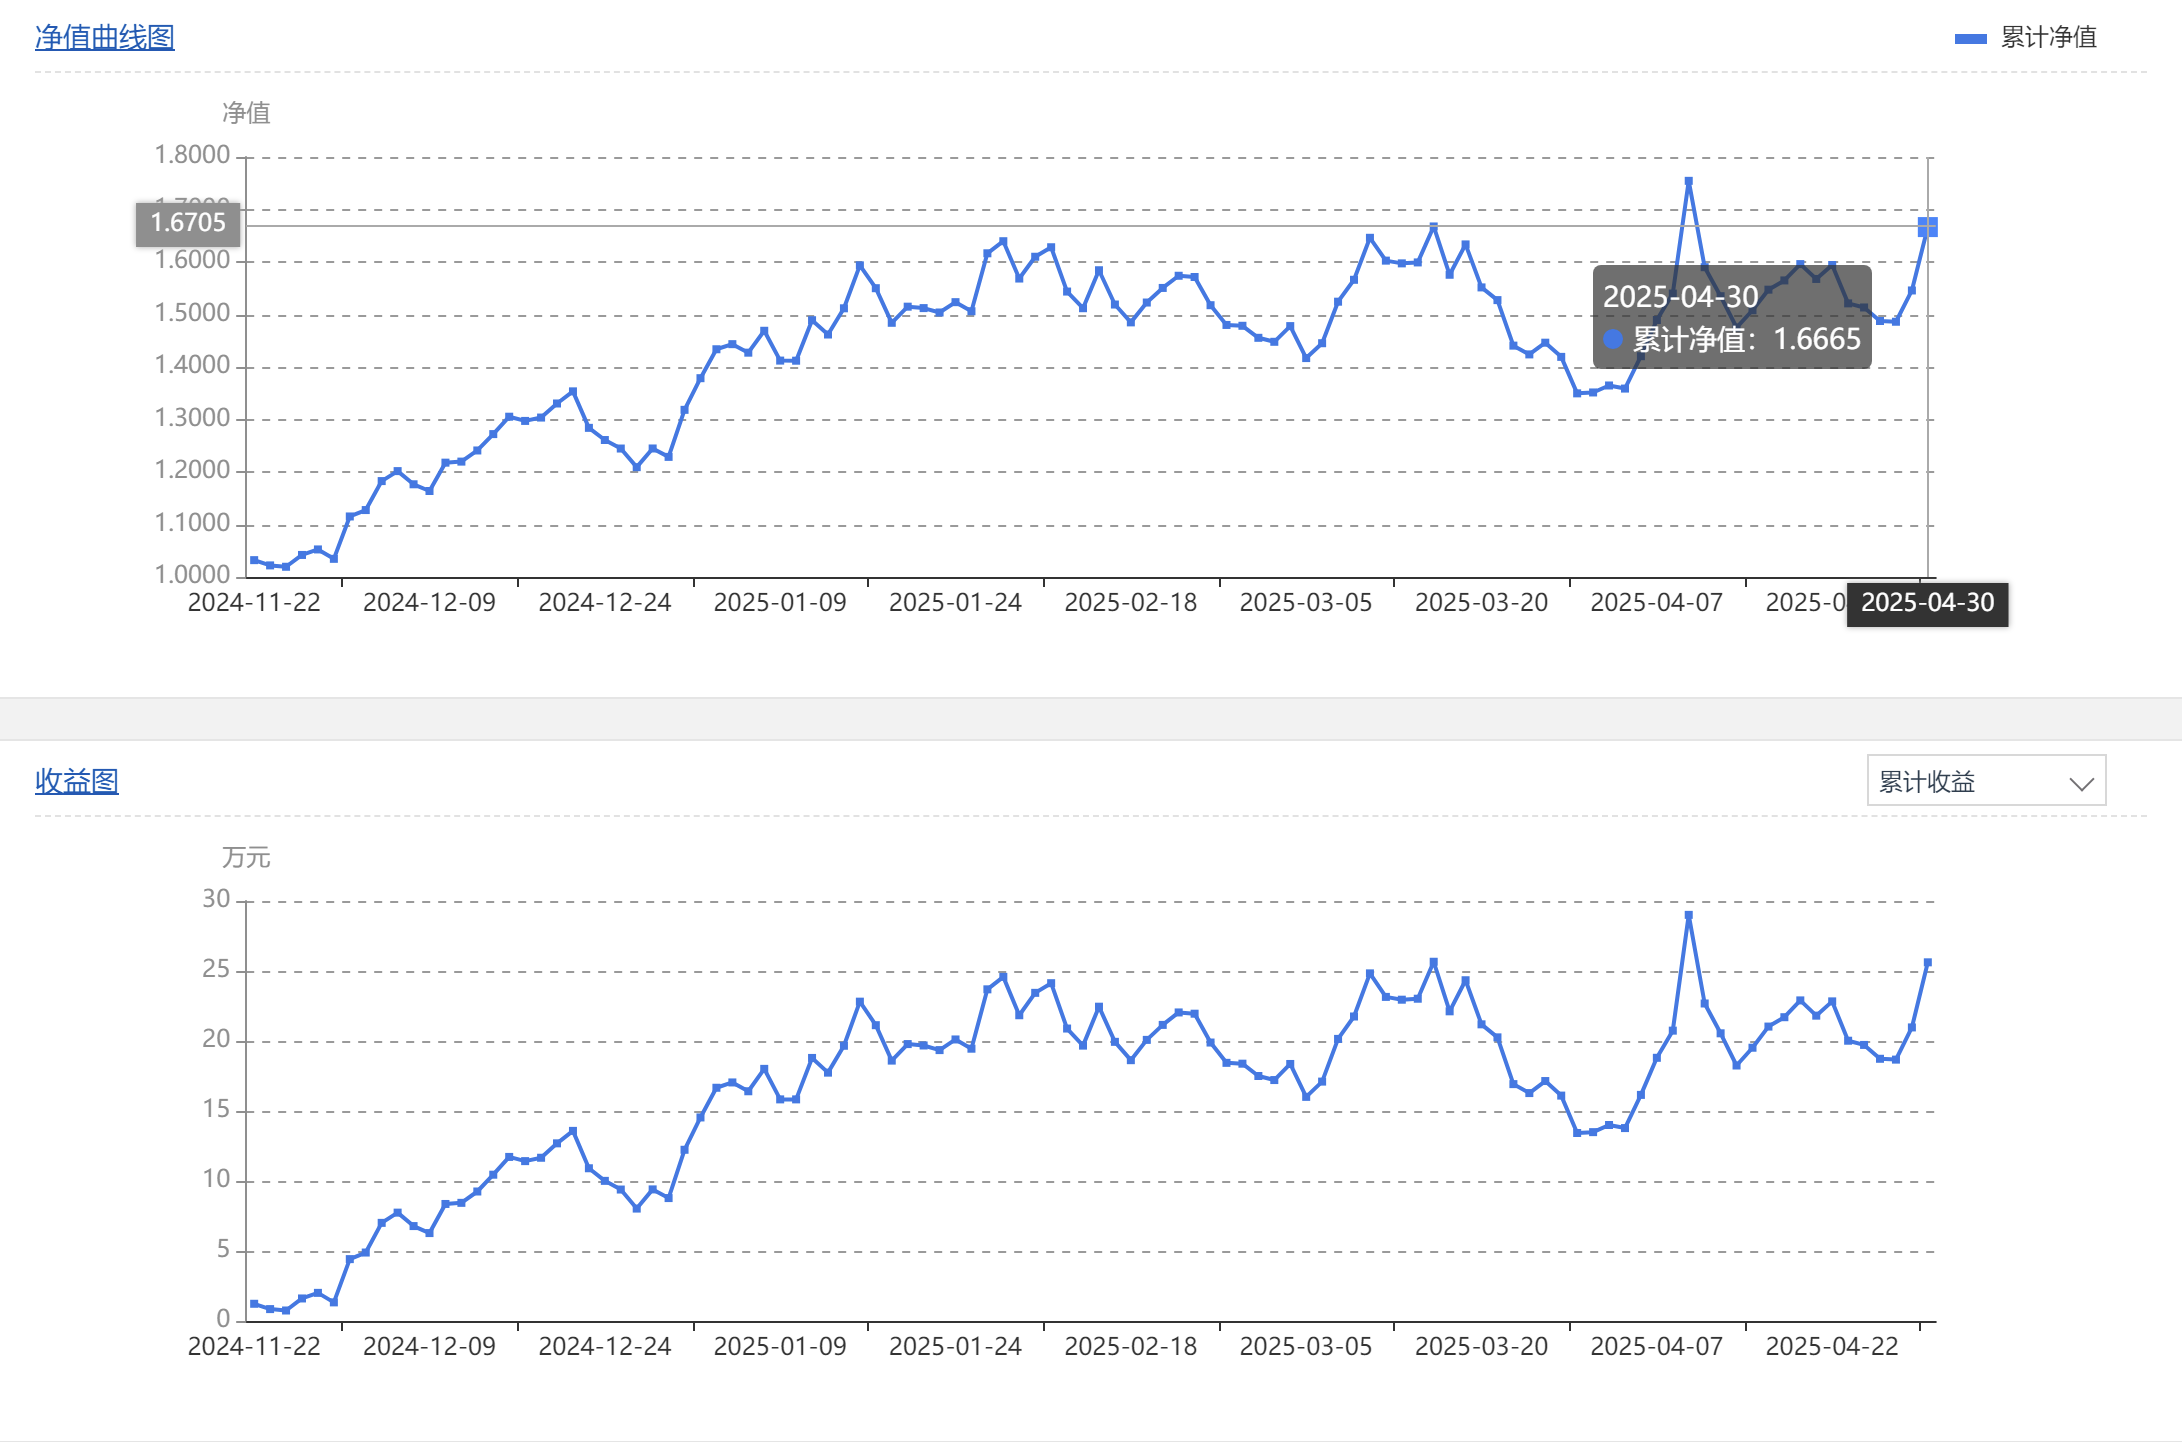Viewport: 2182px width, 1442px height.
Task: Click the chevron arrow in 累计收益 selector
Action: pyautogui.click(x=2081, y=783)
